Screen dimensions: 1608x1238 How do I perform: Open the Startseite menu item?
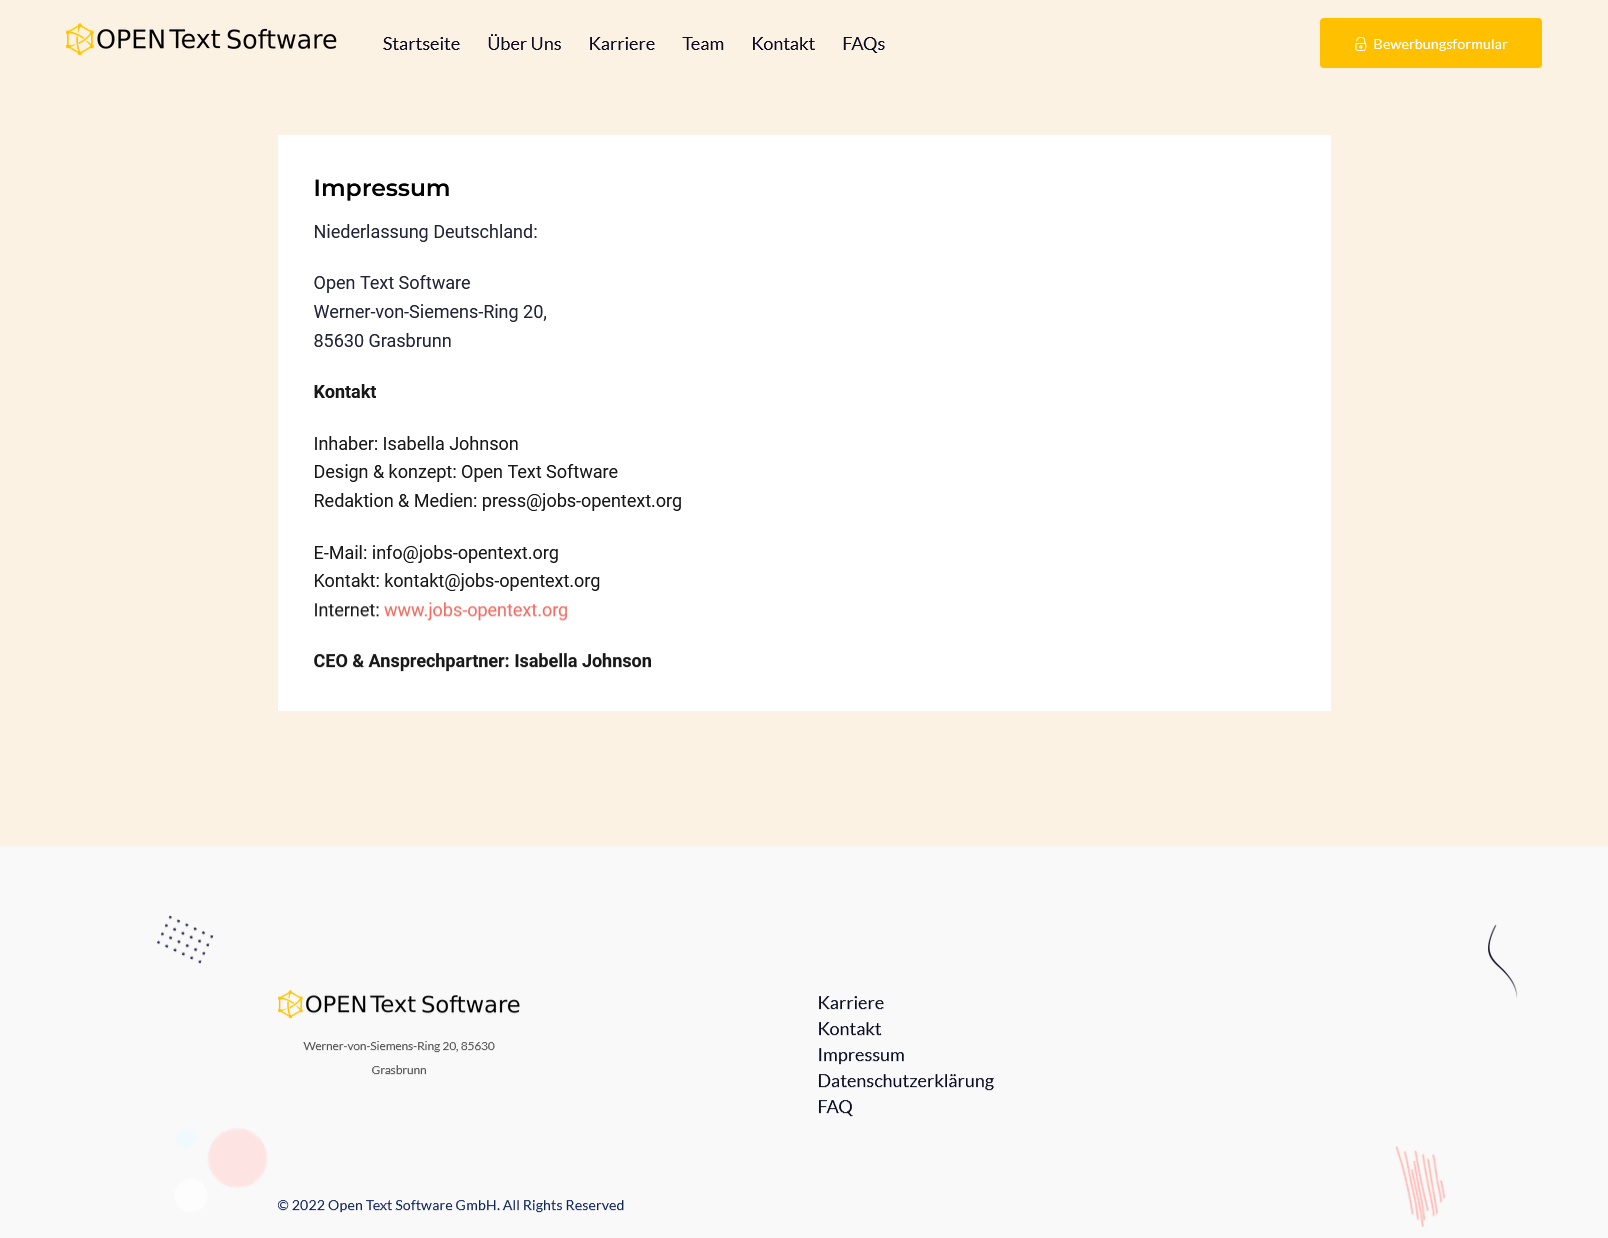tap(421, 44)
